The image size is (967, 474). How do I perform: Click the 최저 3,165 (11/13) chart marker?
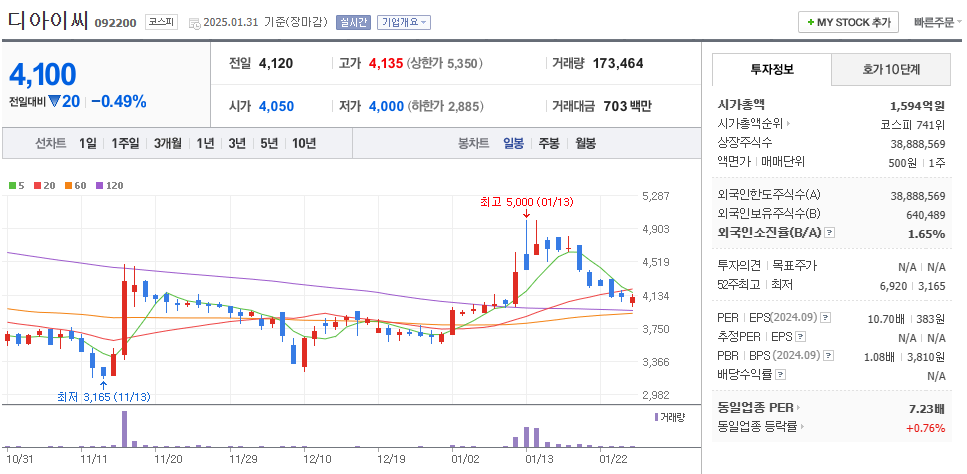point(104,397)
